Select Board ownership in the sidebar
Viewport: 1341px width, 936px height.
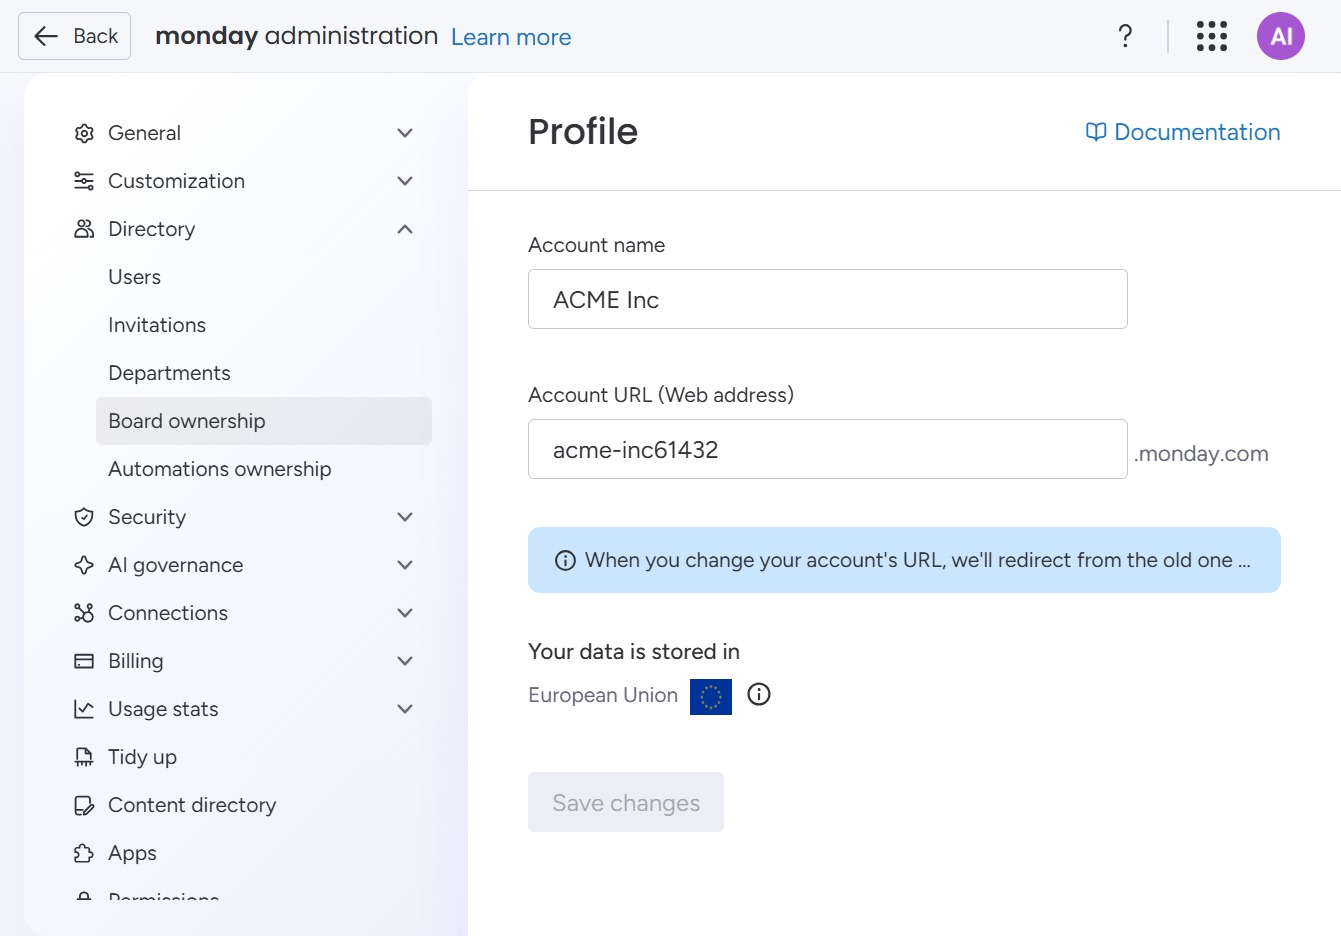click(264, 421)
